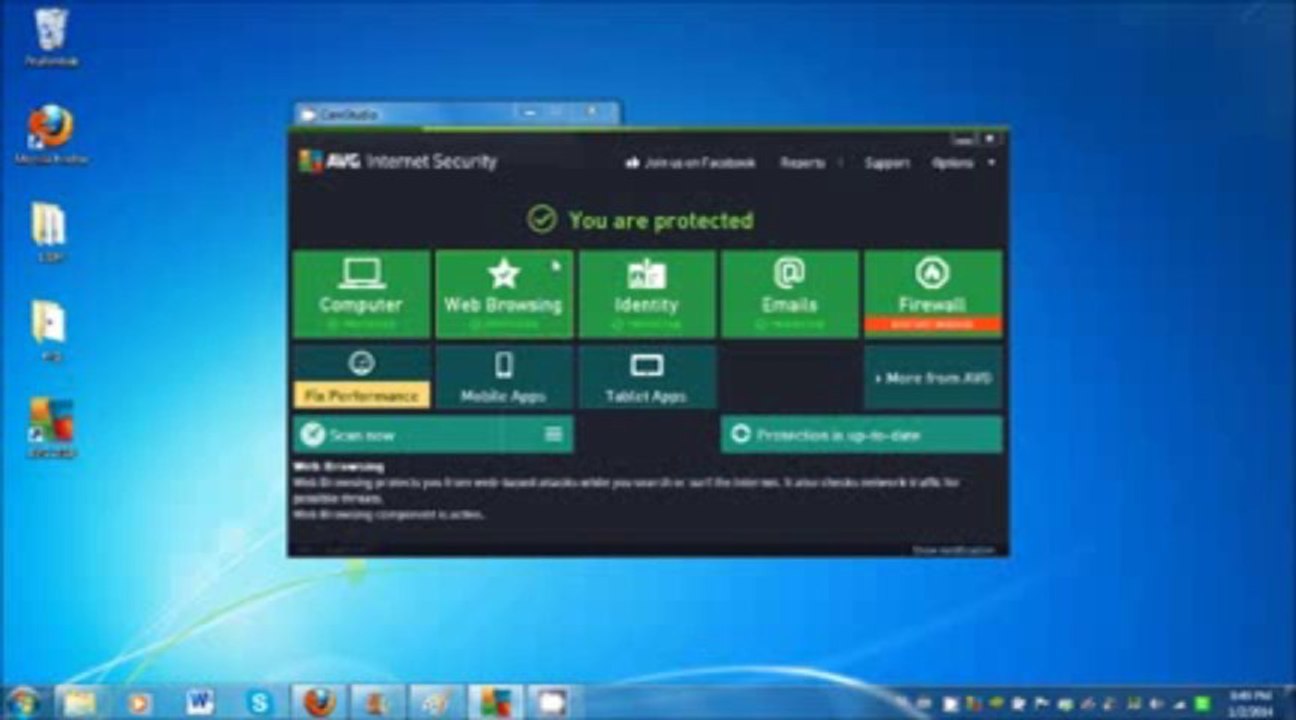The width and height of the screenshot is (1296, 720).
Task: Click the Fix Performance tile
Action: [361, 377]
